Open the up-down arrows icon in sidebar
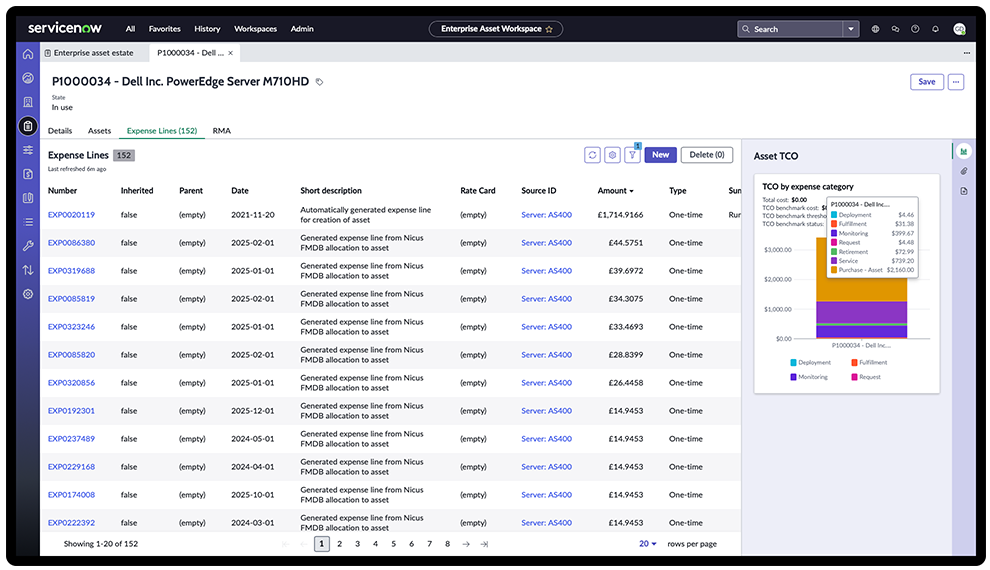Screen dimensions: 990x570 click(x=28, y=270)
